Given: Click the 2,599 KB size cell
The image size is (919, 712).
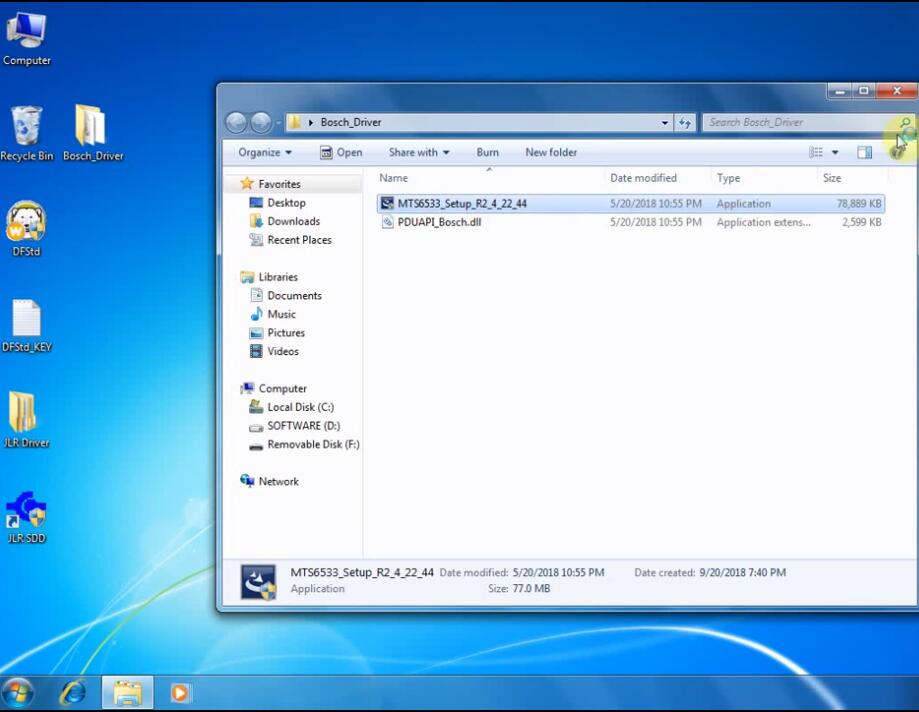Looking at the screenshot, I should (862, 222).
